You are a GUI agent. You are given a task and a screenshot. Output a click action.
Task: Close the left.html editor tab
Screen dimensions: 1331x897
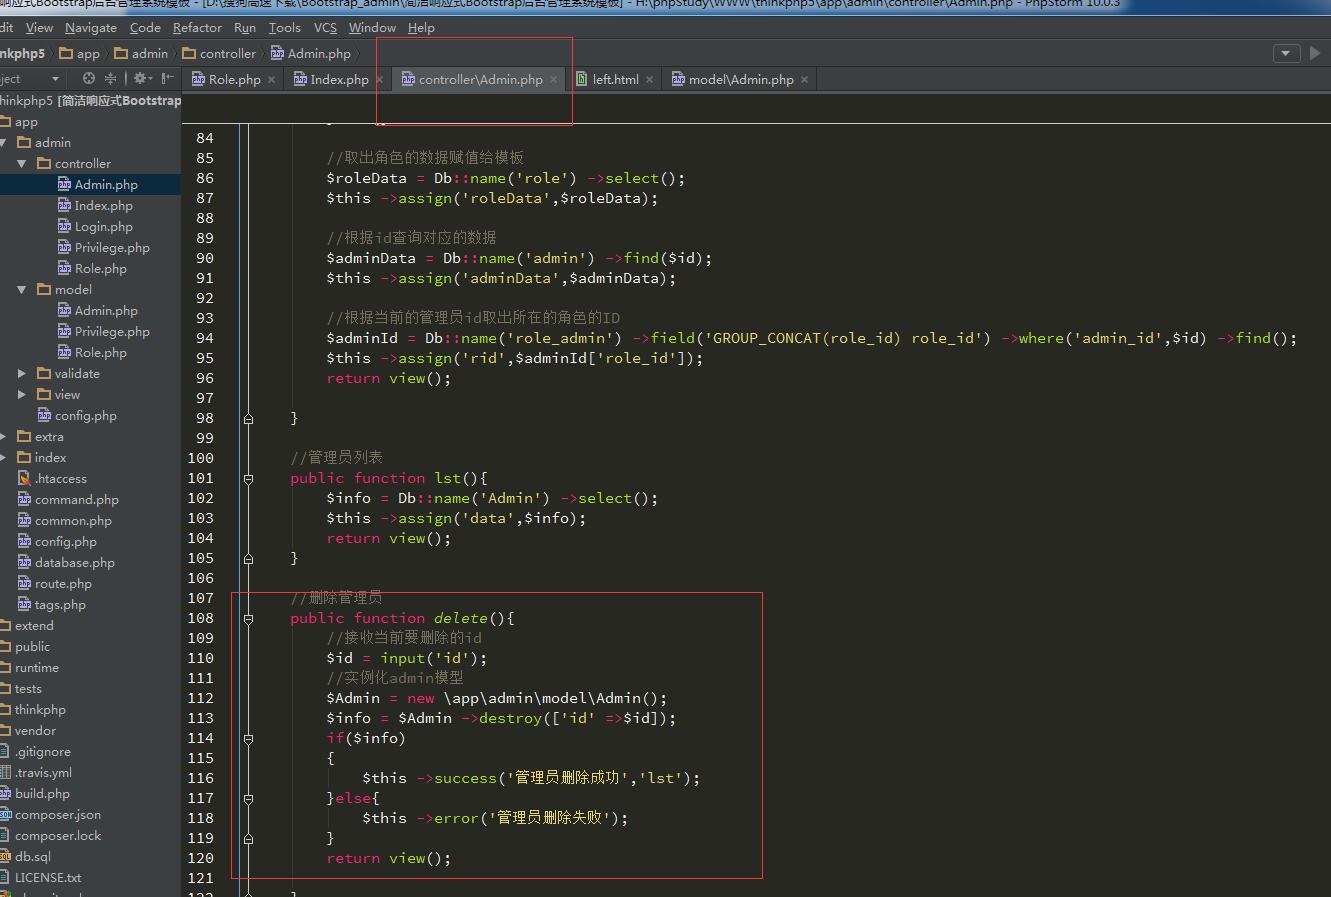point(650,80)
